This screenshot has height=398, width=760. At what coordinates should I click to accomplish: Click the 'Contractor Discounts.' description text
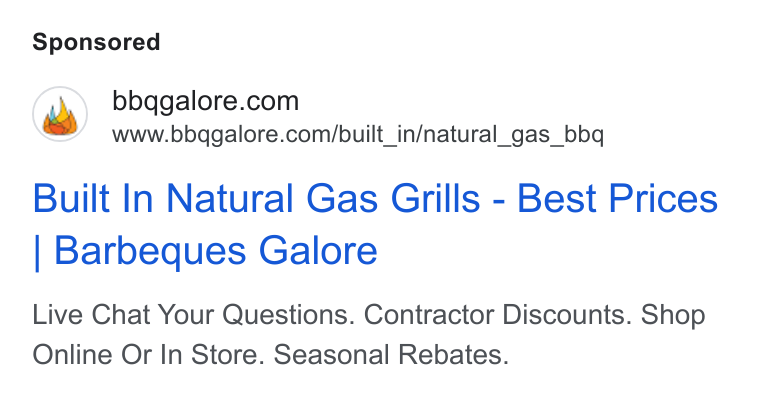pos(498,315)
